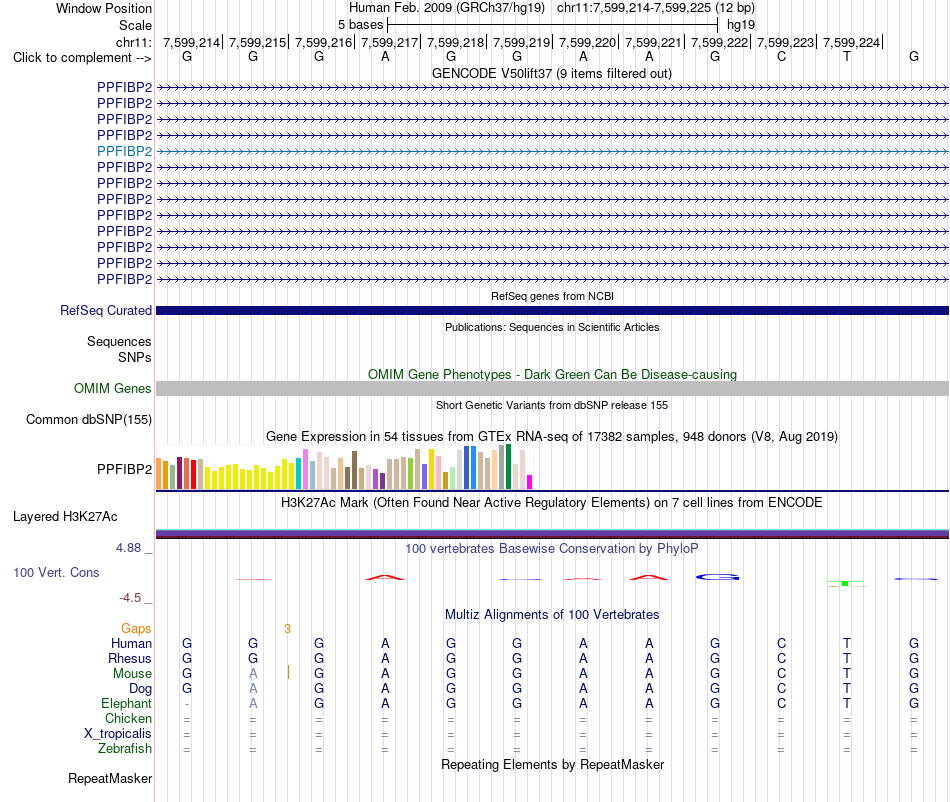Click the "chr11:7,599,214-7,599,225 (12 bp)" range text
Screen dimensions: 950x802
tap(656, 8)
